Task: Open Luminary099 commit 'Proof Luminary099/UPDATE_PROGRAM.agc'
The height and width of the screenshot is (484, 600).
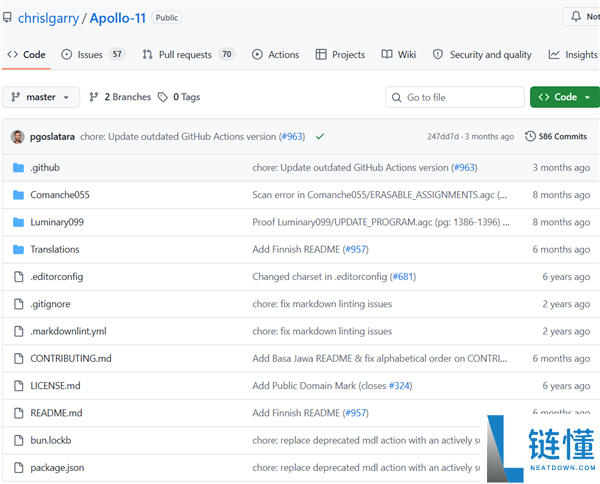Action: (381, 222)
